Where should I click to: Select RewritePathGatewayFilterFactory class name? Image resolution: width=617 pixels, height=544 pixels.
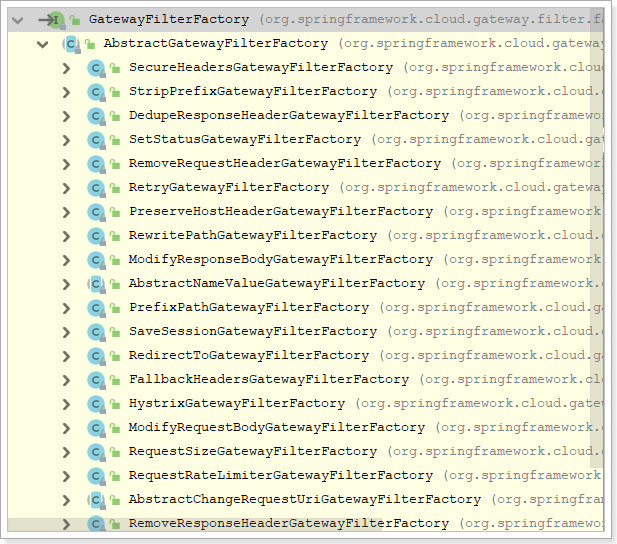[x=253, y=235]
